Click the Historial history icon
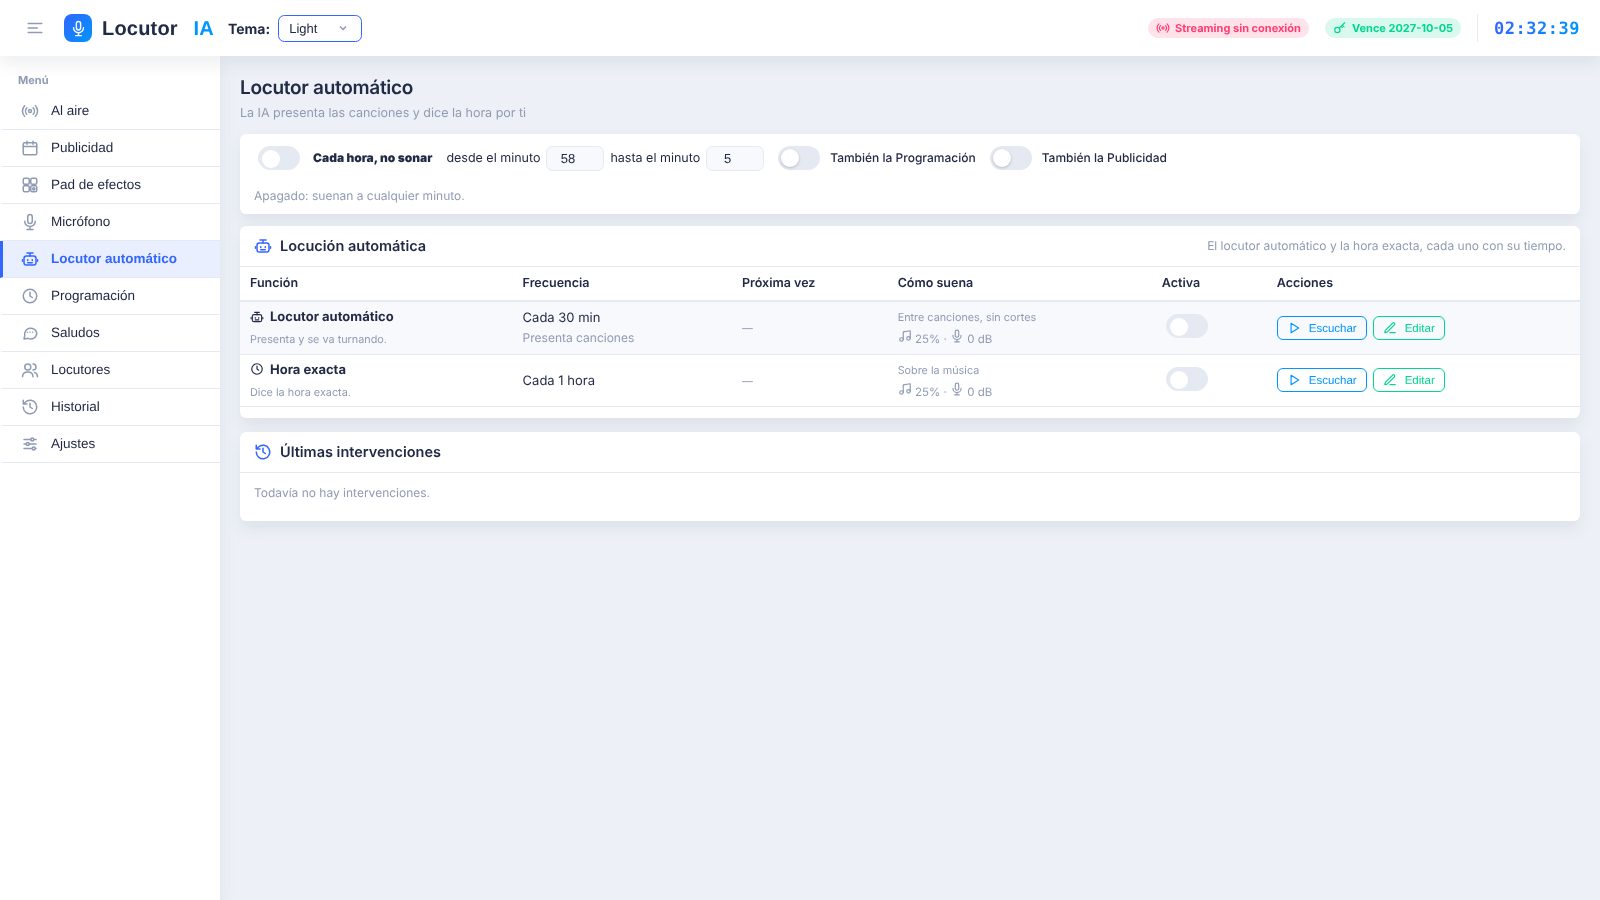Screen dimensions: 1600x900 pos(30,407)
